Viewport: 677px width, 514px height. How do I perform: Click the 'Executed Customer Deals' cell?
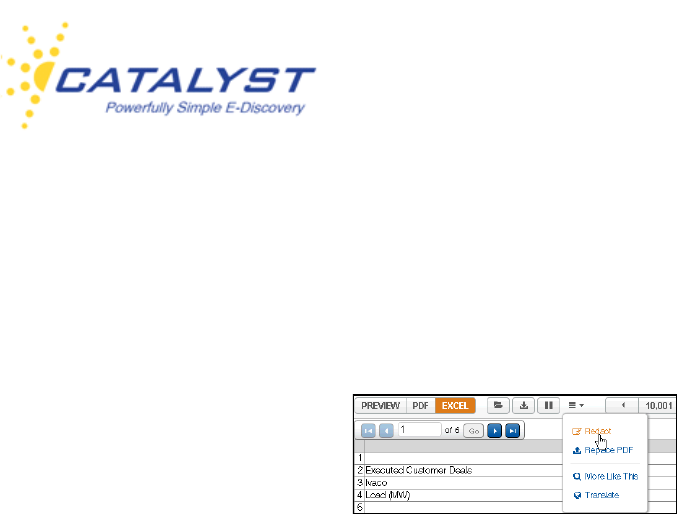pos(464,470)
